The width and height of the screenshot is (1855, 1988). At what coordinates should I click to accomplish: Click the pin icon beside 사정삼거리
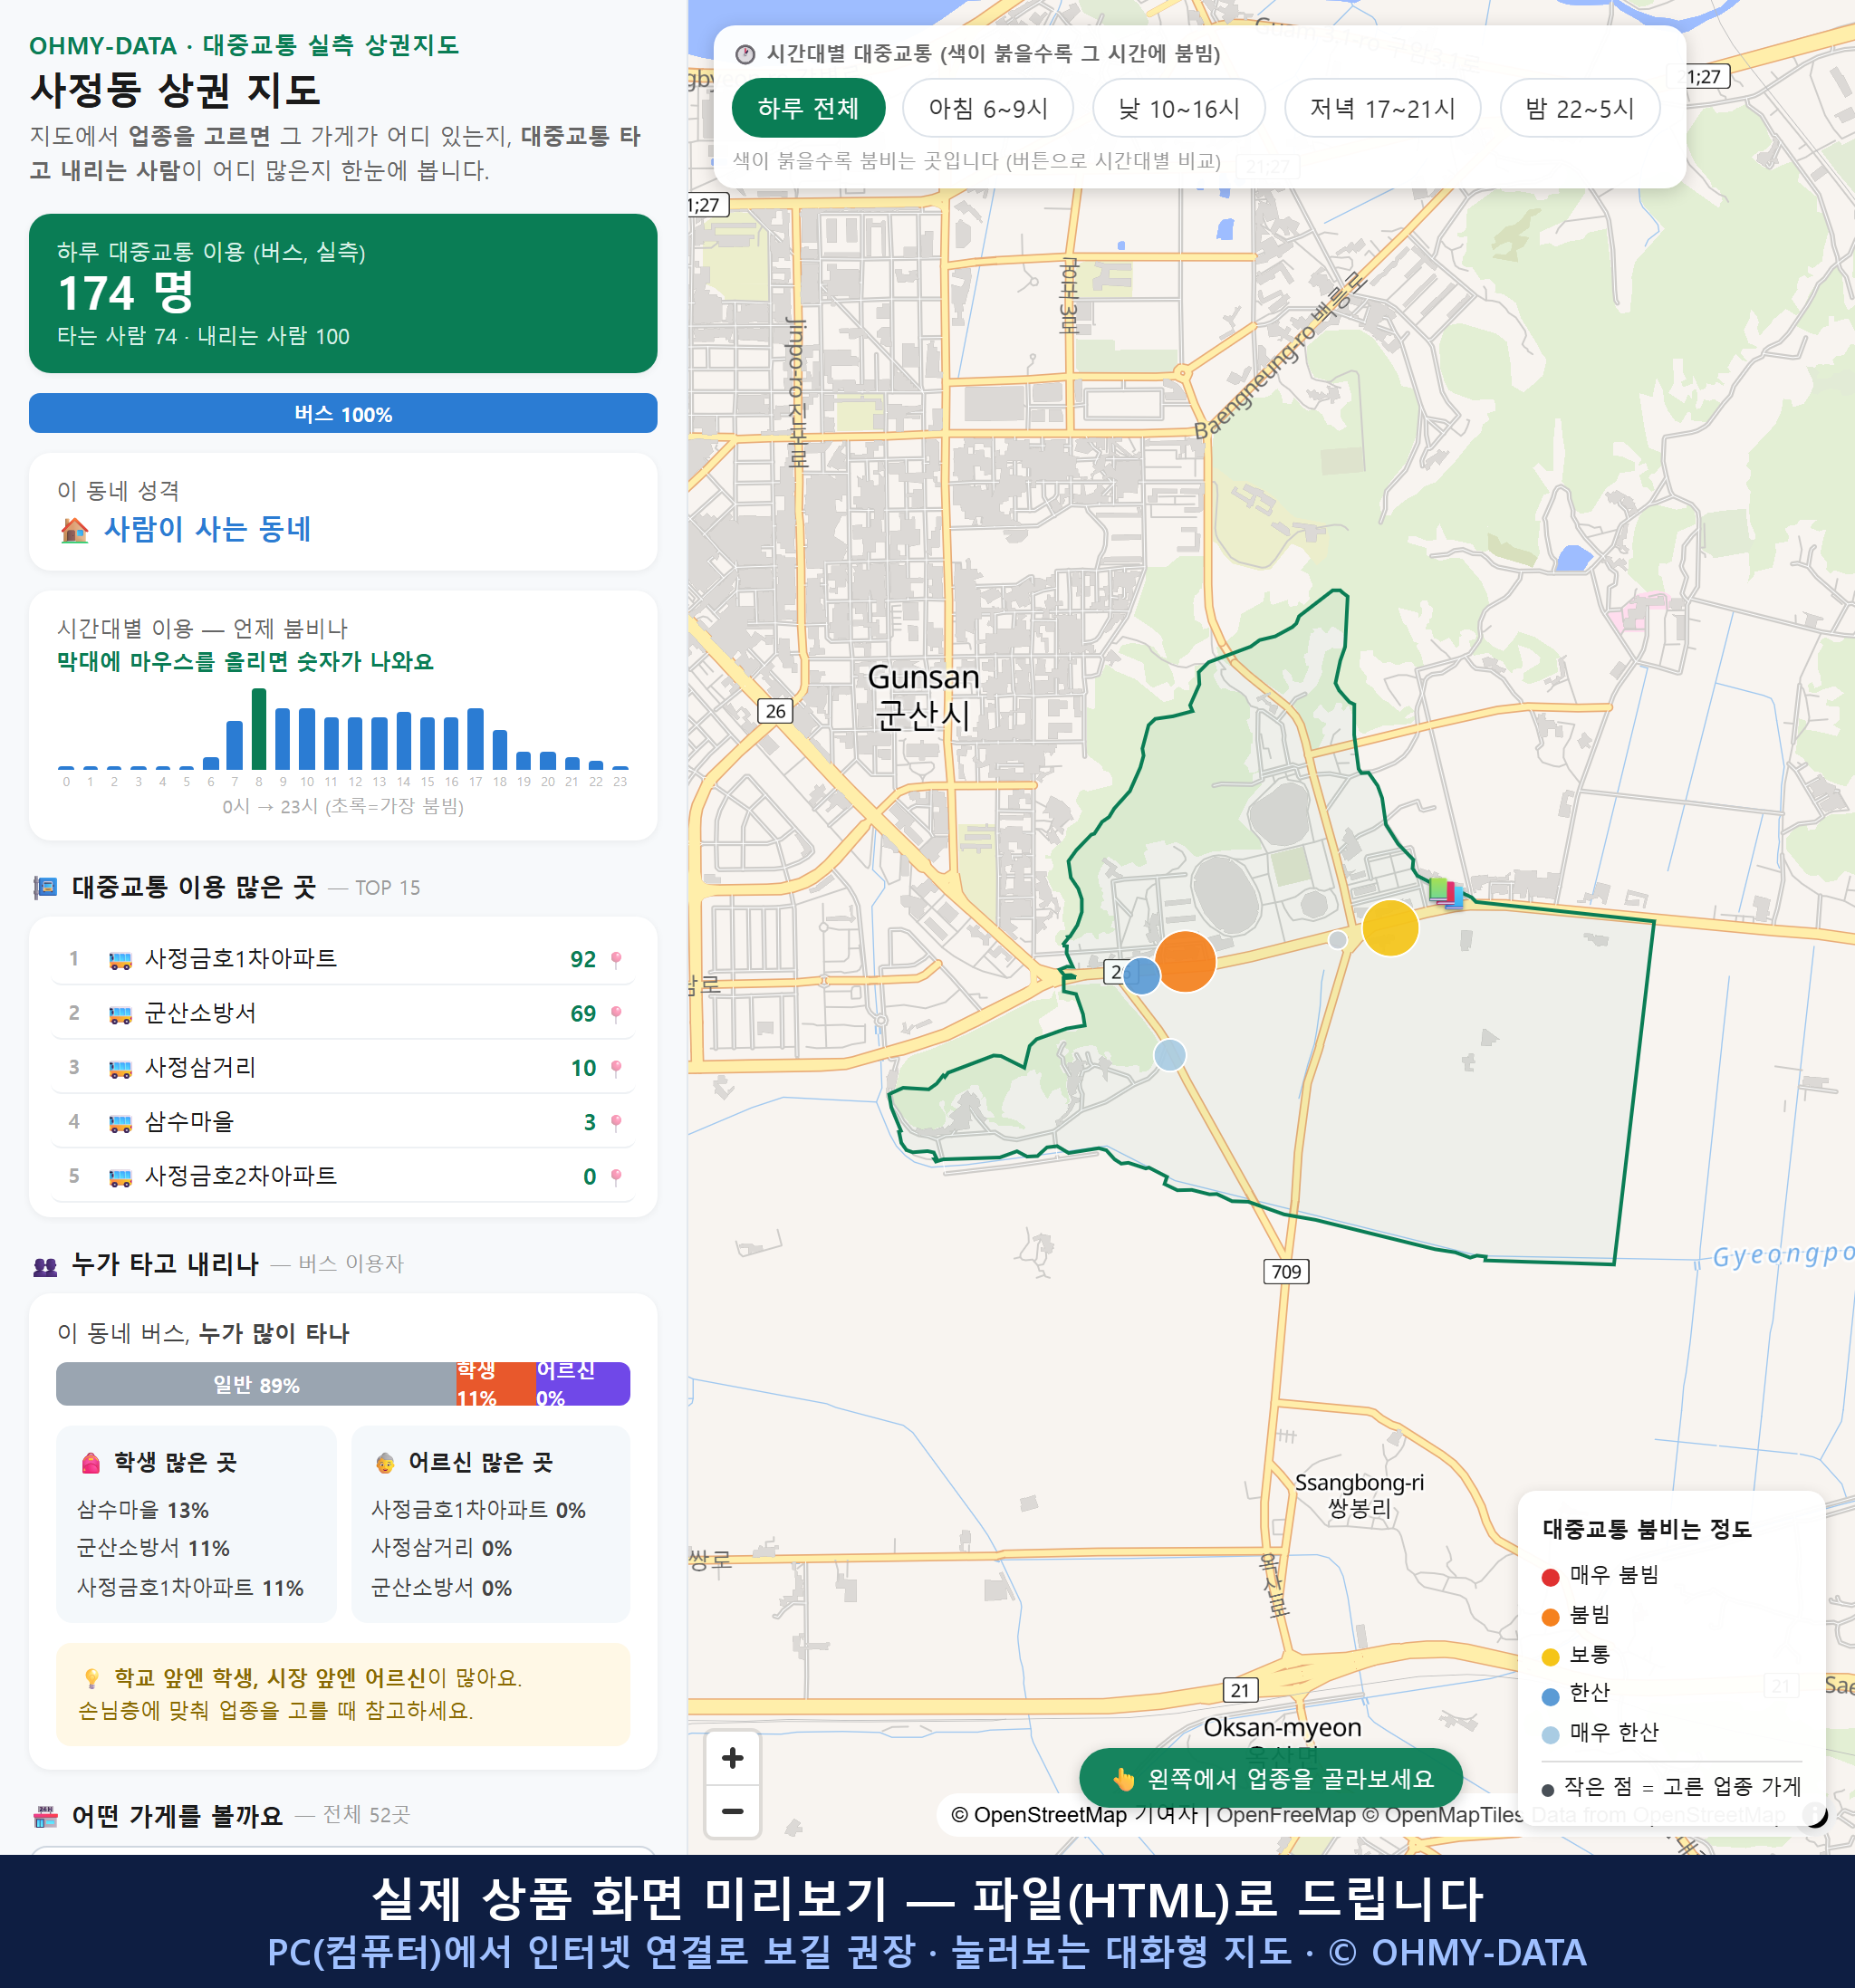pos(616,1068)
